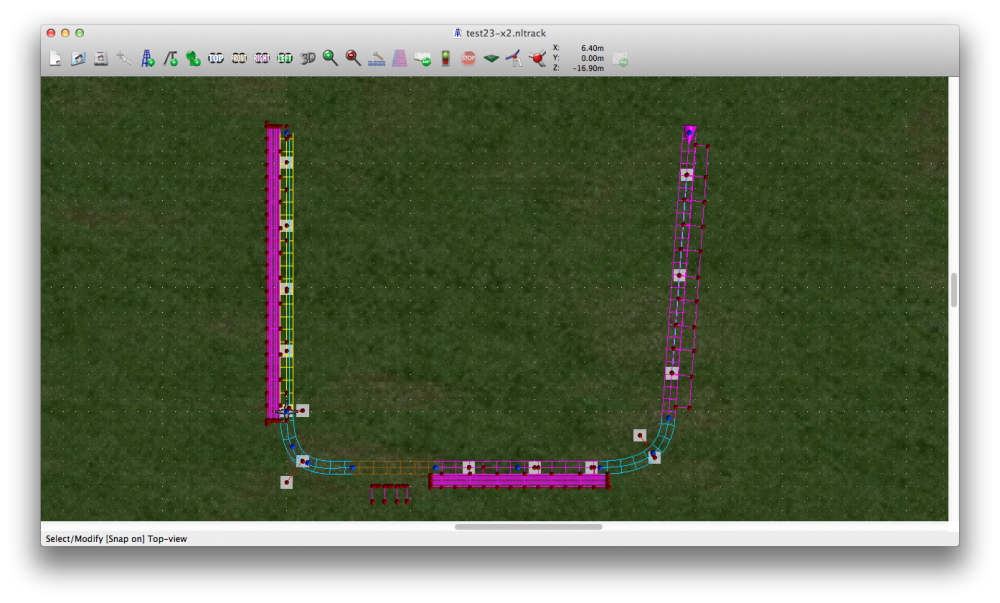Switch to LEFT view button
The height and width of the screenshot is (603, 1000).
(x=285, y=59)
